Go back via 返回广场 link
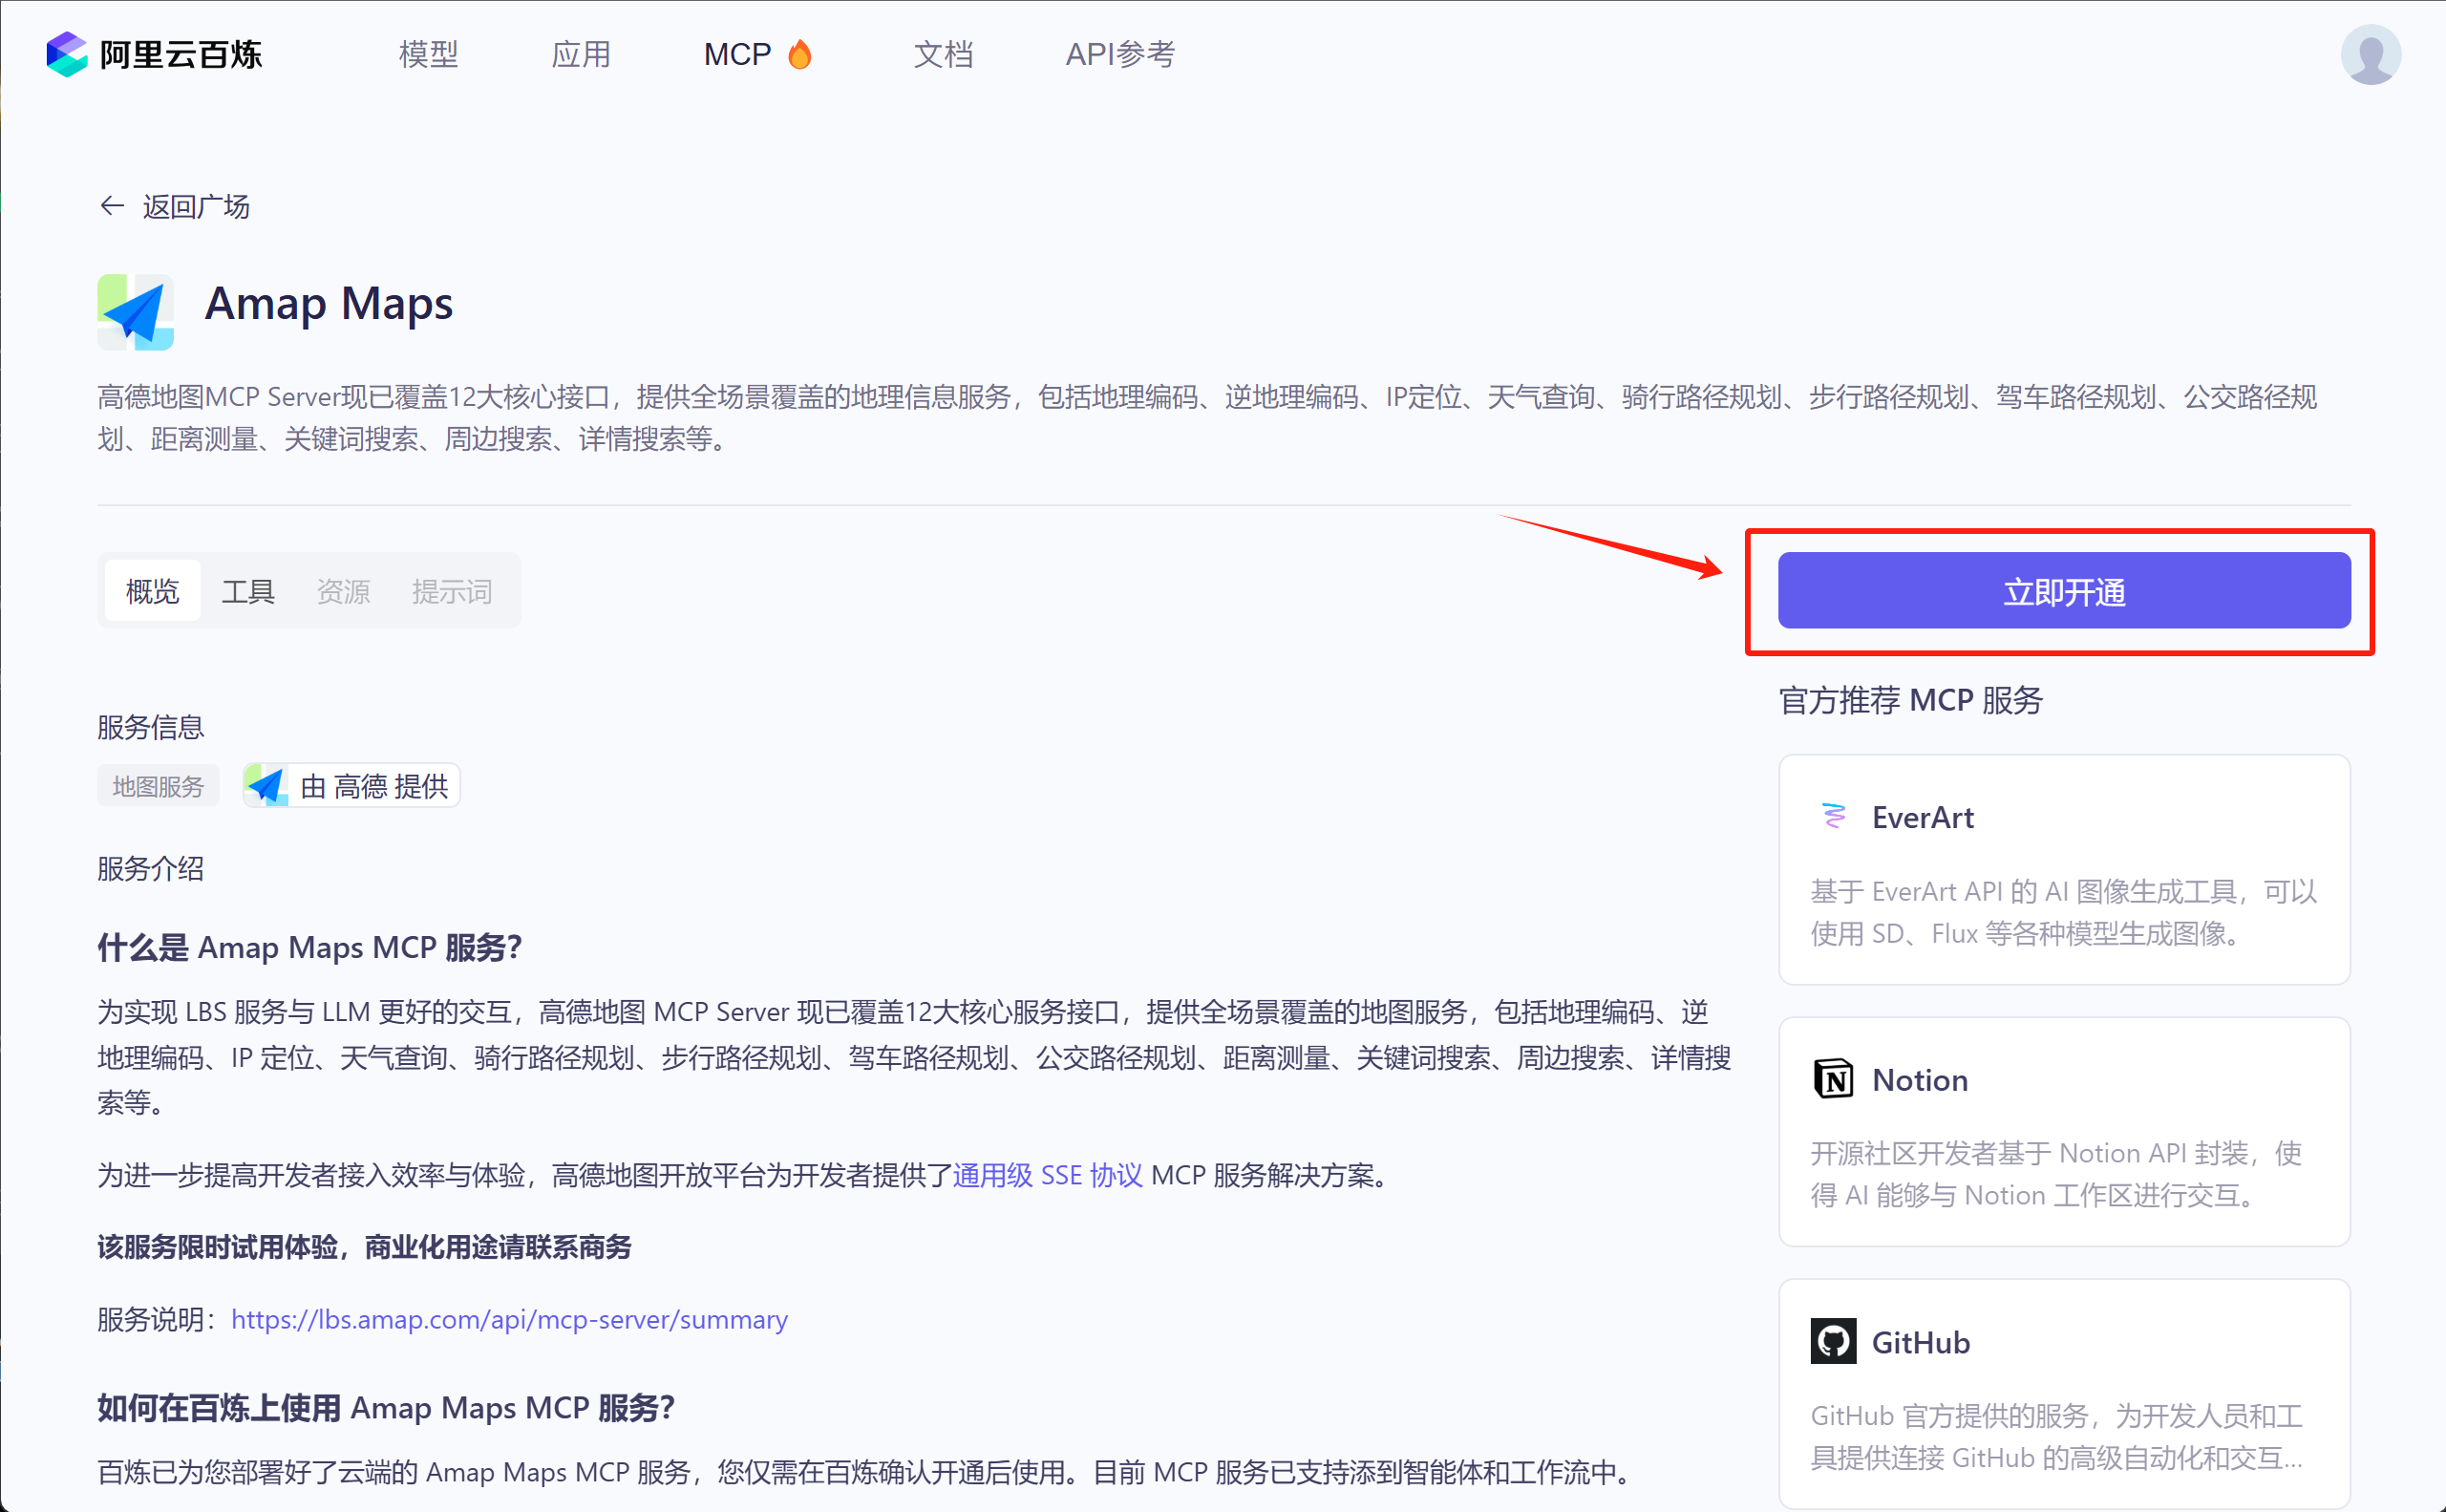The width and height of the screenshot is (2446, 1512). pyautogui.click(x=196, y=206)
